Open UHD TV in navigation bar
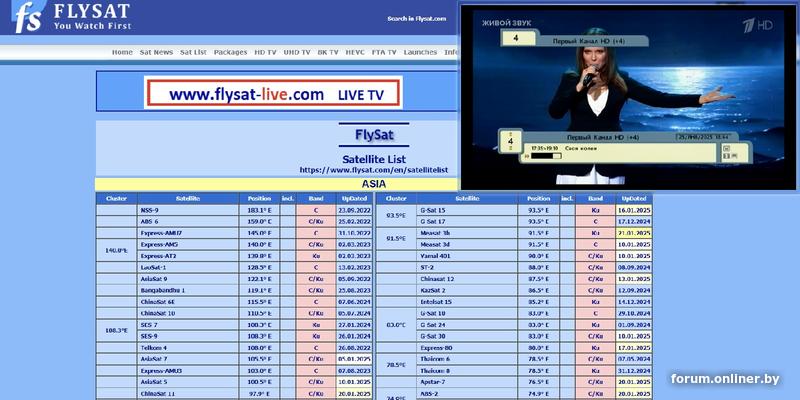Image resolution: width=800 pixels, height=400 pixels. click(297, 52)
